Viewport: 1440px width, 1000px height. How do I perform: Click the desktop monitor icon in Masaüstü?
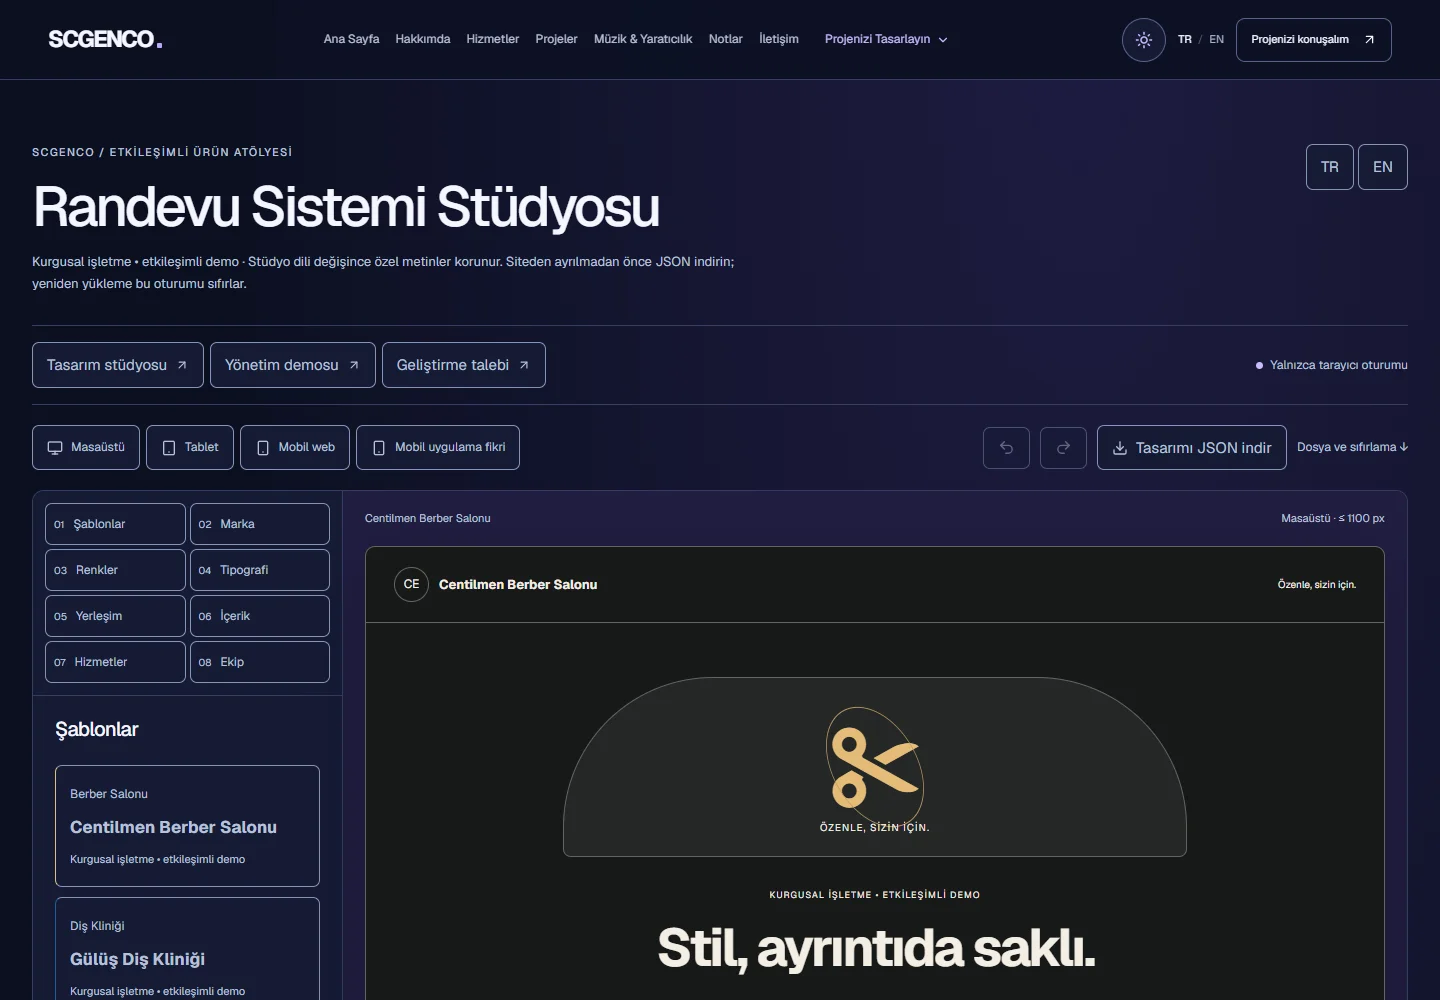[55, 448]
